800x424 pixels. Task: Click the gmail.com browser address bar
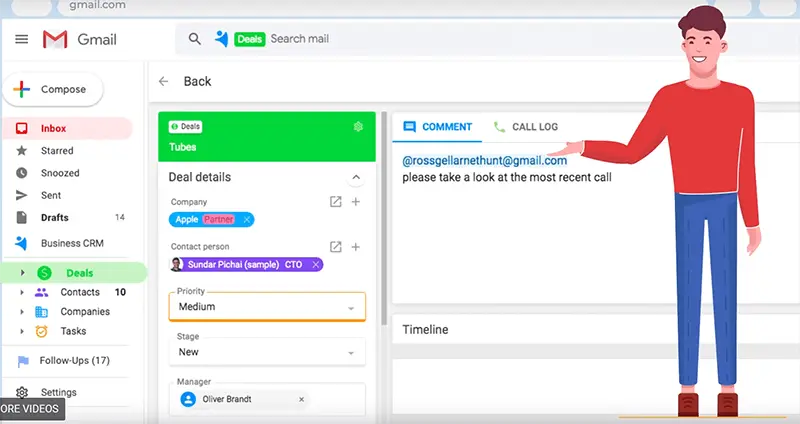tap(97, 5)
